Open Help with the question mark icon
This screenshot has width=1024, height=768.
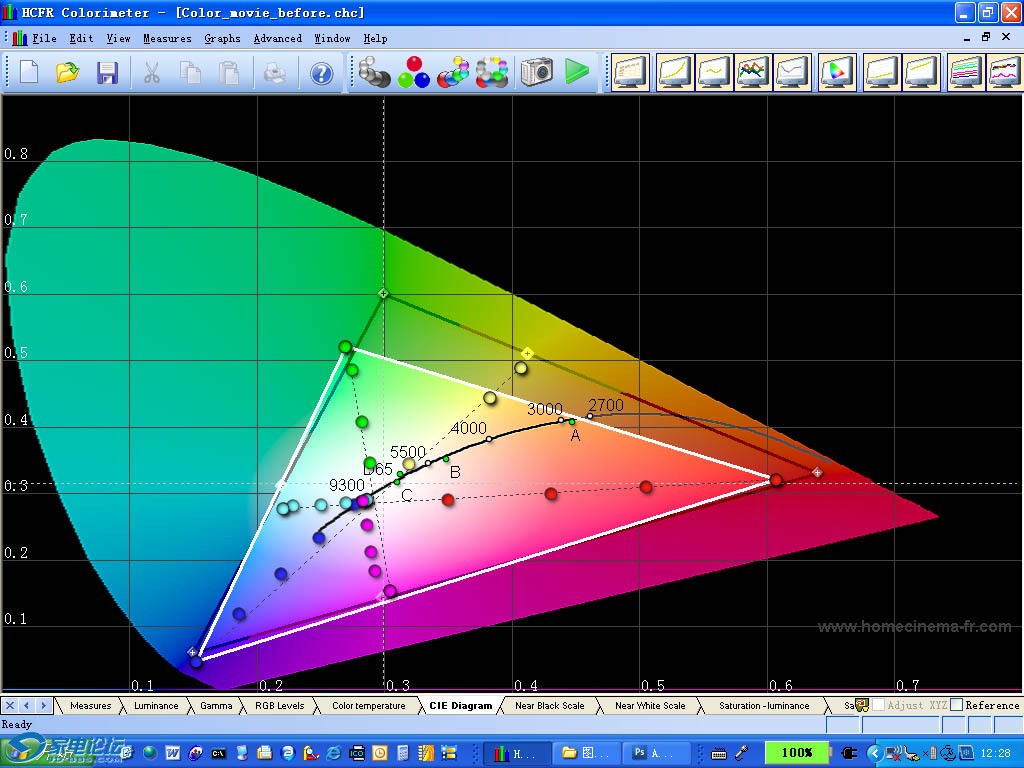[x=321, y=73]
